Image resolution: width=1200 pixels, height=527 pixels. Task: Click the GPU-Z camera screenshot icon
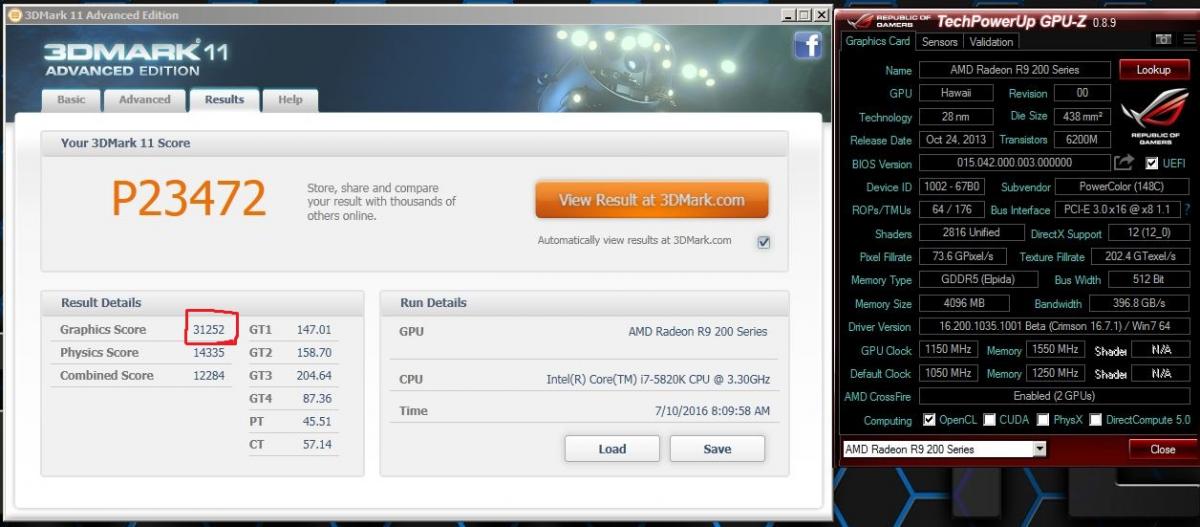coord(1163,39)
